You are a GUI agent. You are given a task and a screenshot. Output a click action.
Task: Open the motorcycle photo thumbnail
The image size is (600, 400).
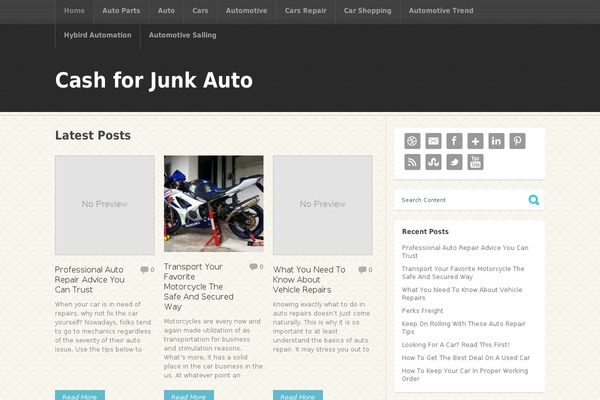pos(214,203)
